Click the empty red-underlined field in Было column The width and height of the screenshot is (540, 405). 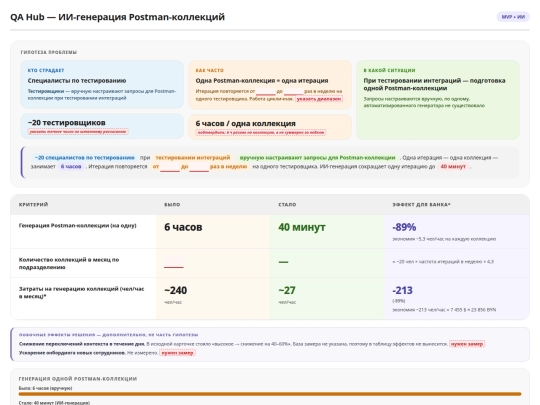click(174, 262)
